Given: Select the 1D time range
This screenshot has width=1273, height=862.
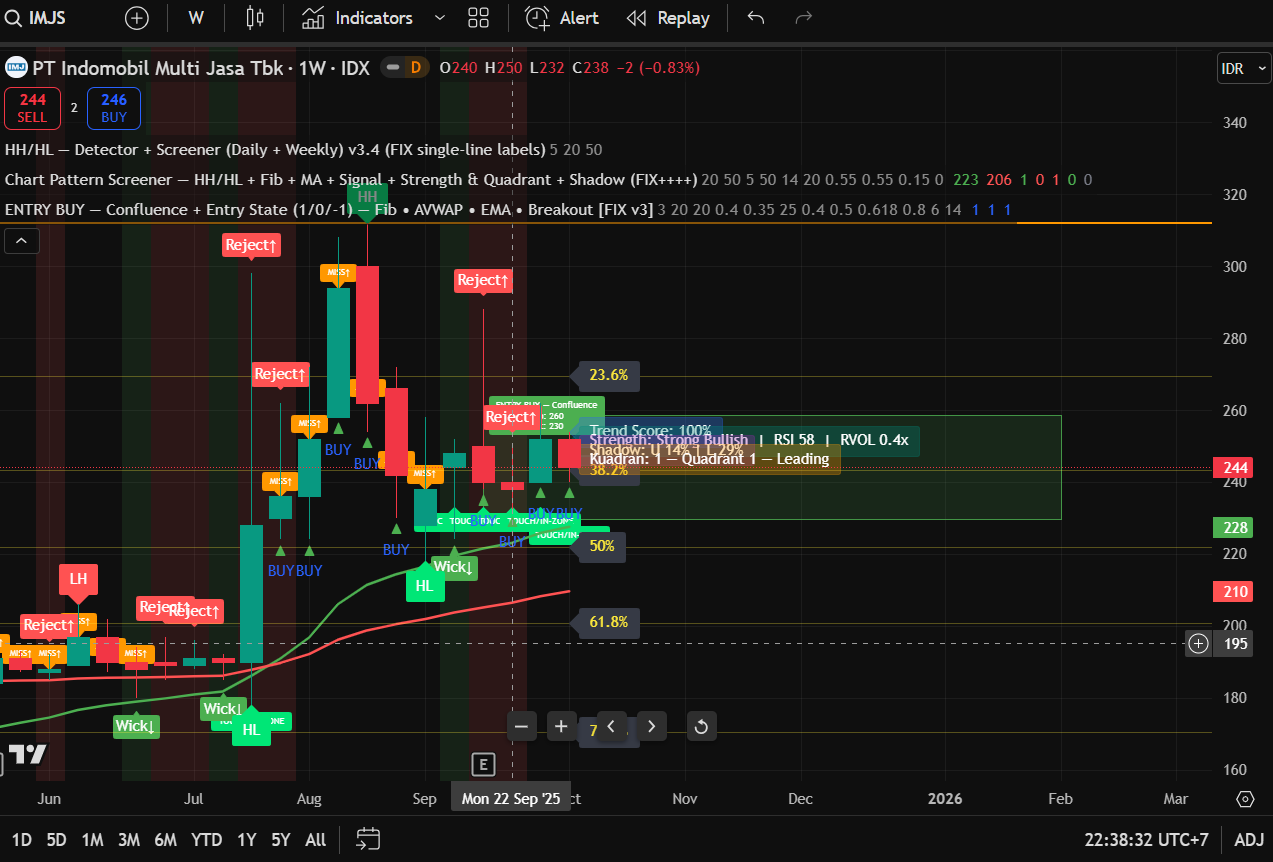Looking at the screenshot, I should point(21,840).
